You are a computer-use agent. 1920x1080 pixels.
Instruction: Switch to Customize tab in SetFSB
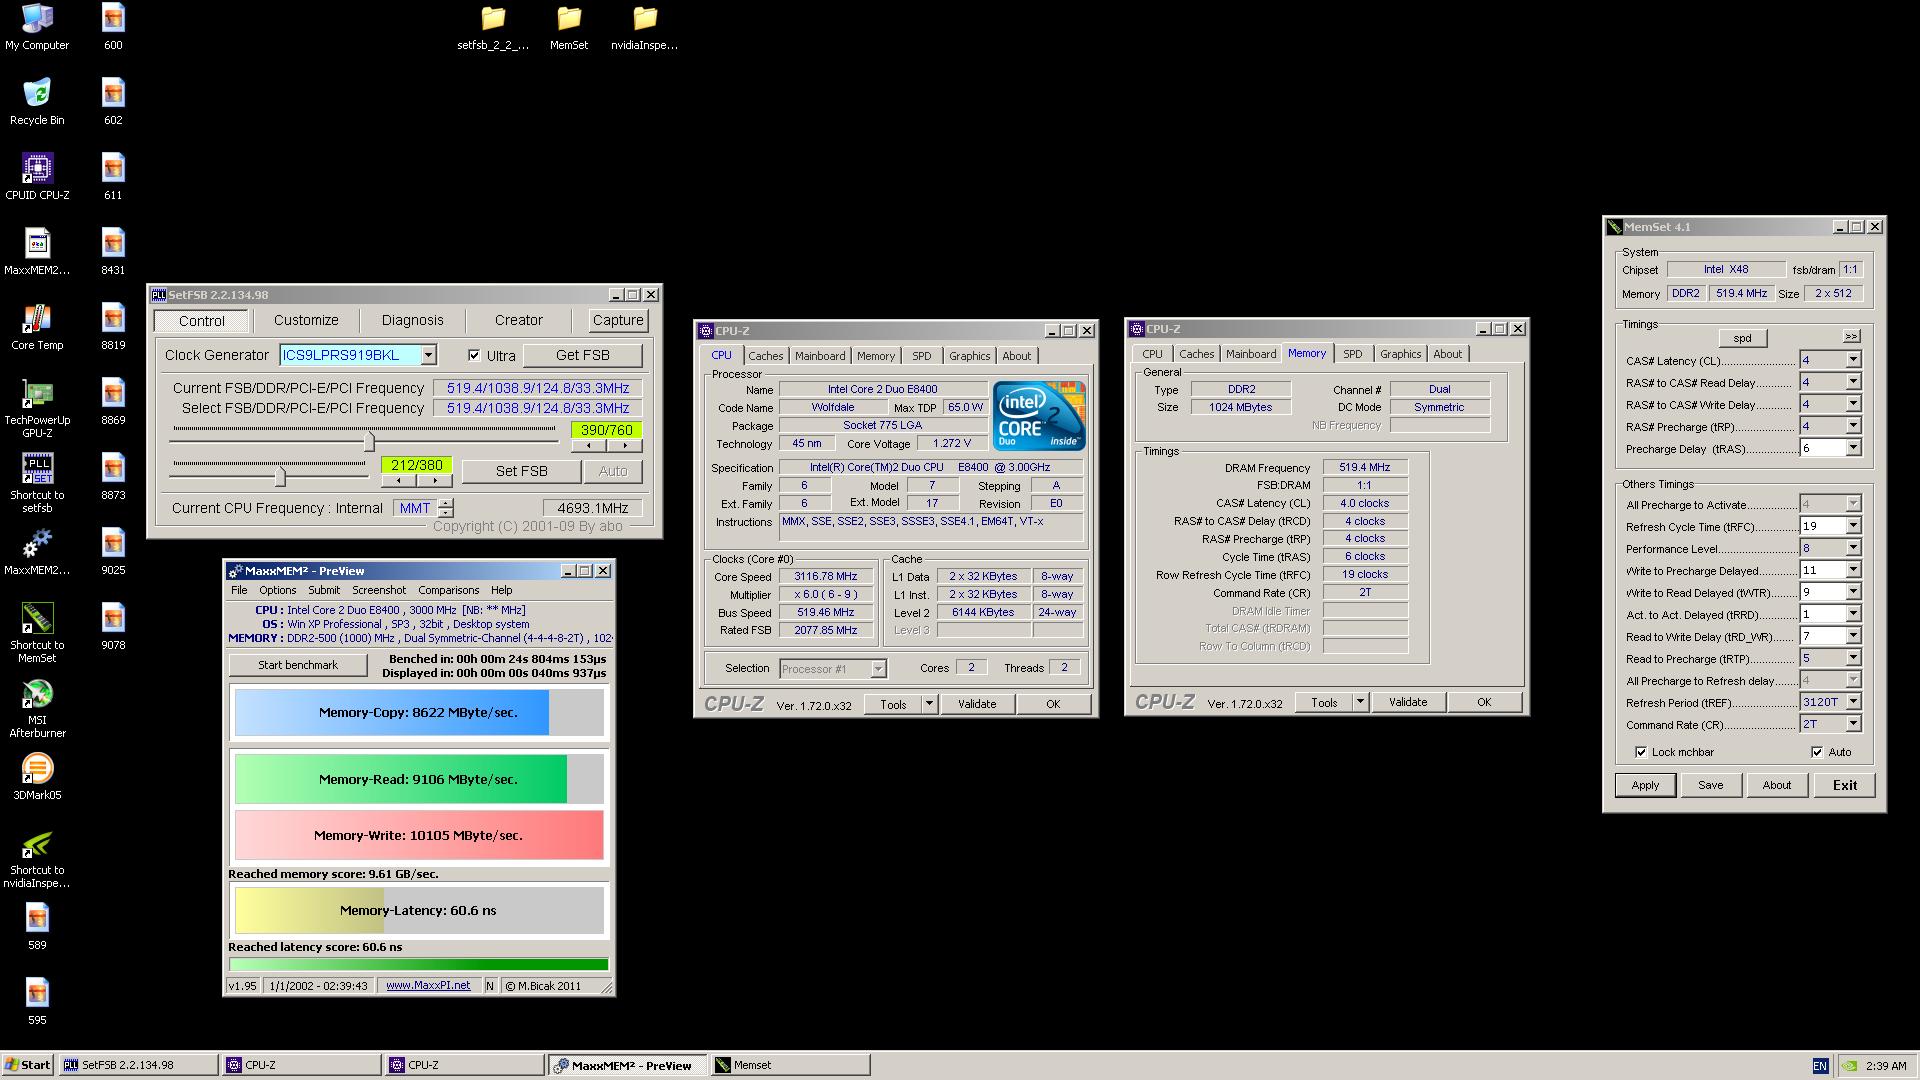(x=306, y=320)
